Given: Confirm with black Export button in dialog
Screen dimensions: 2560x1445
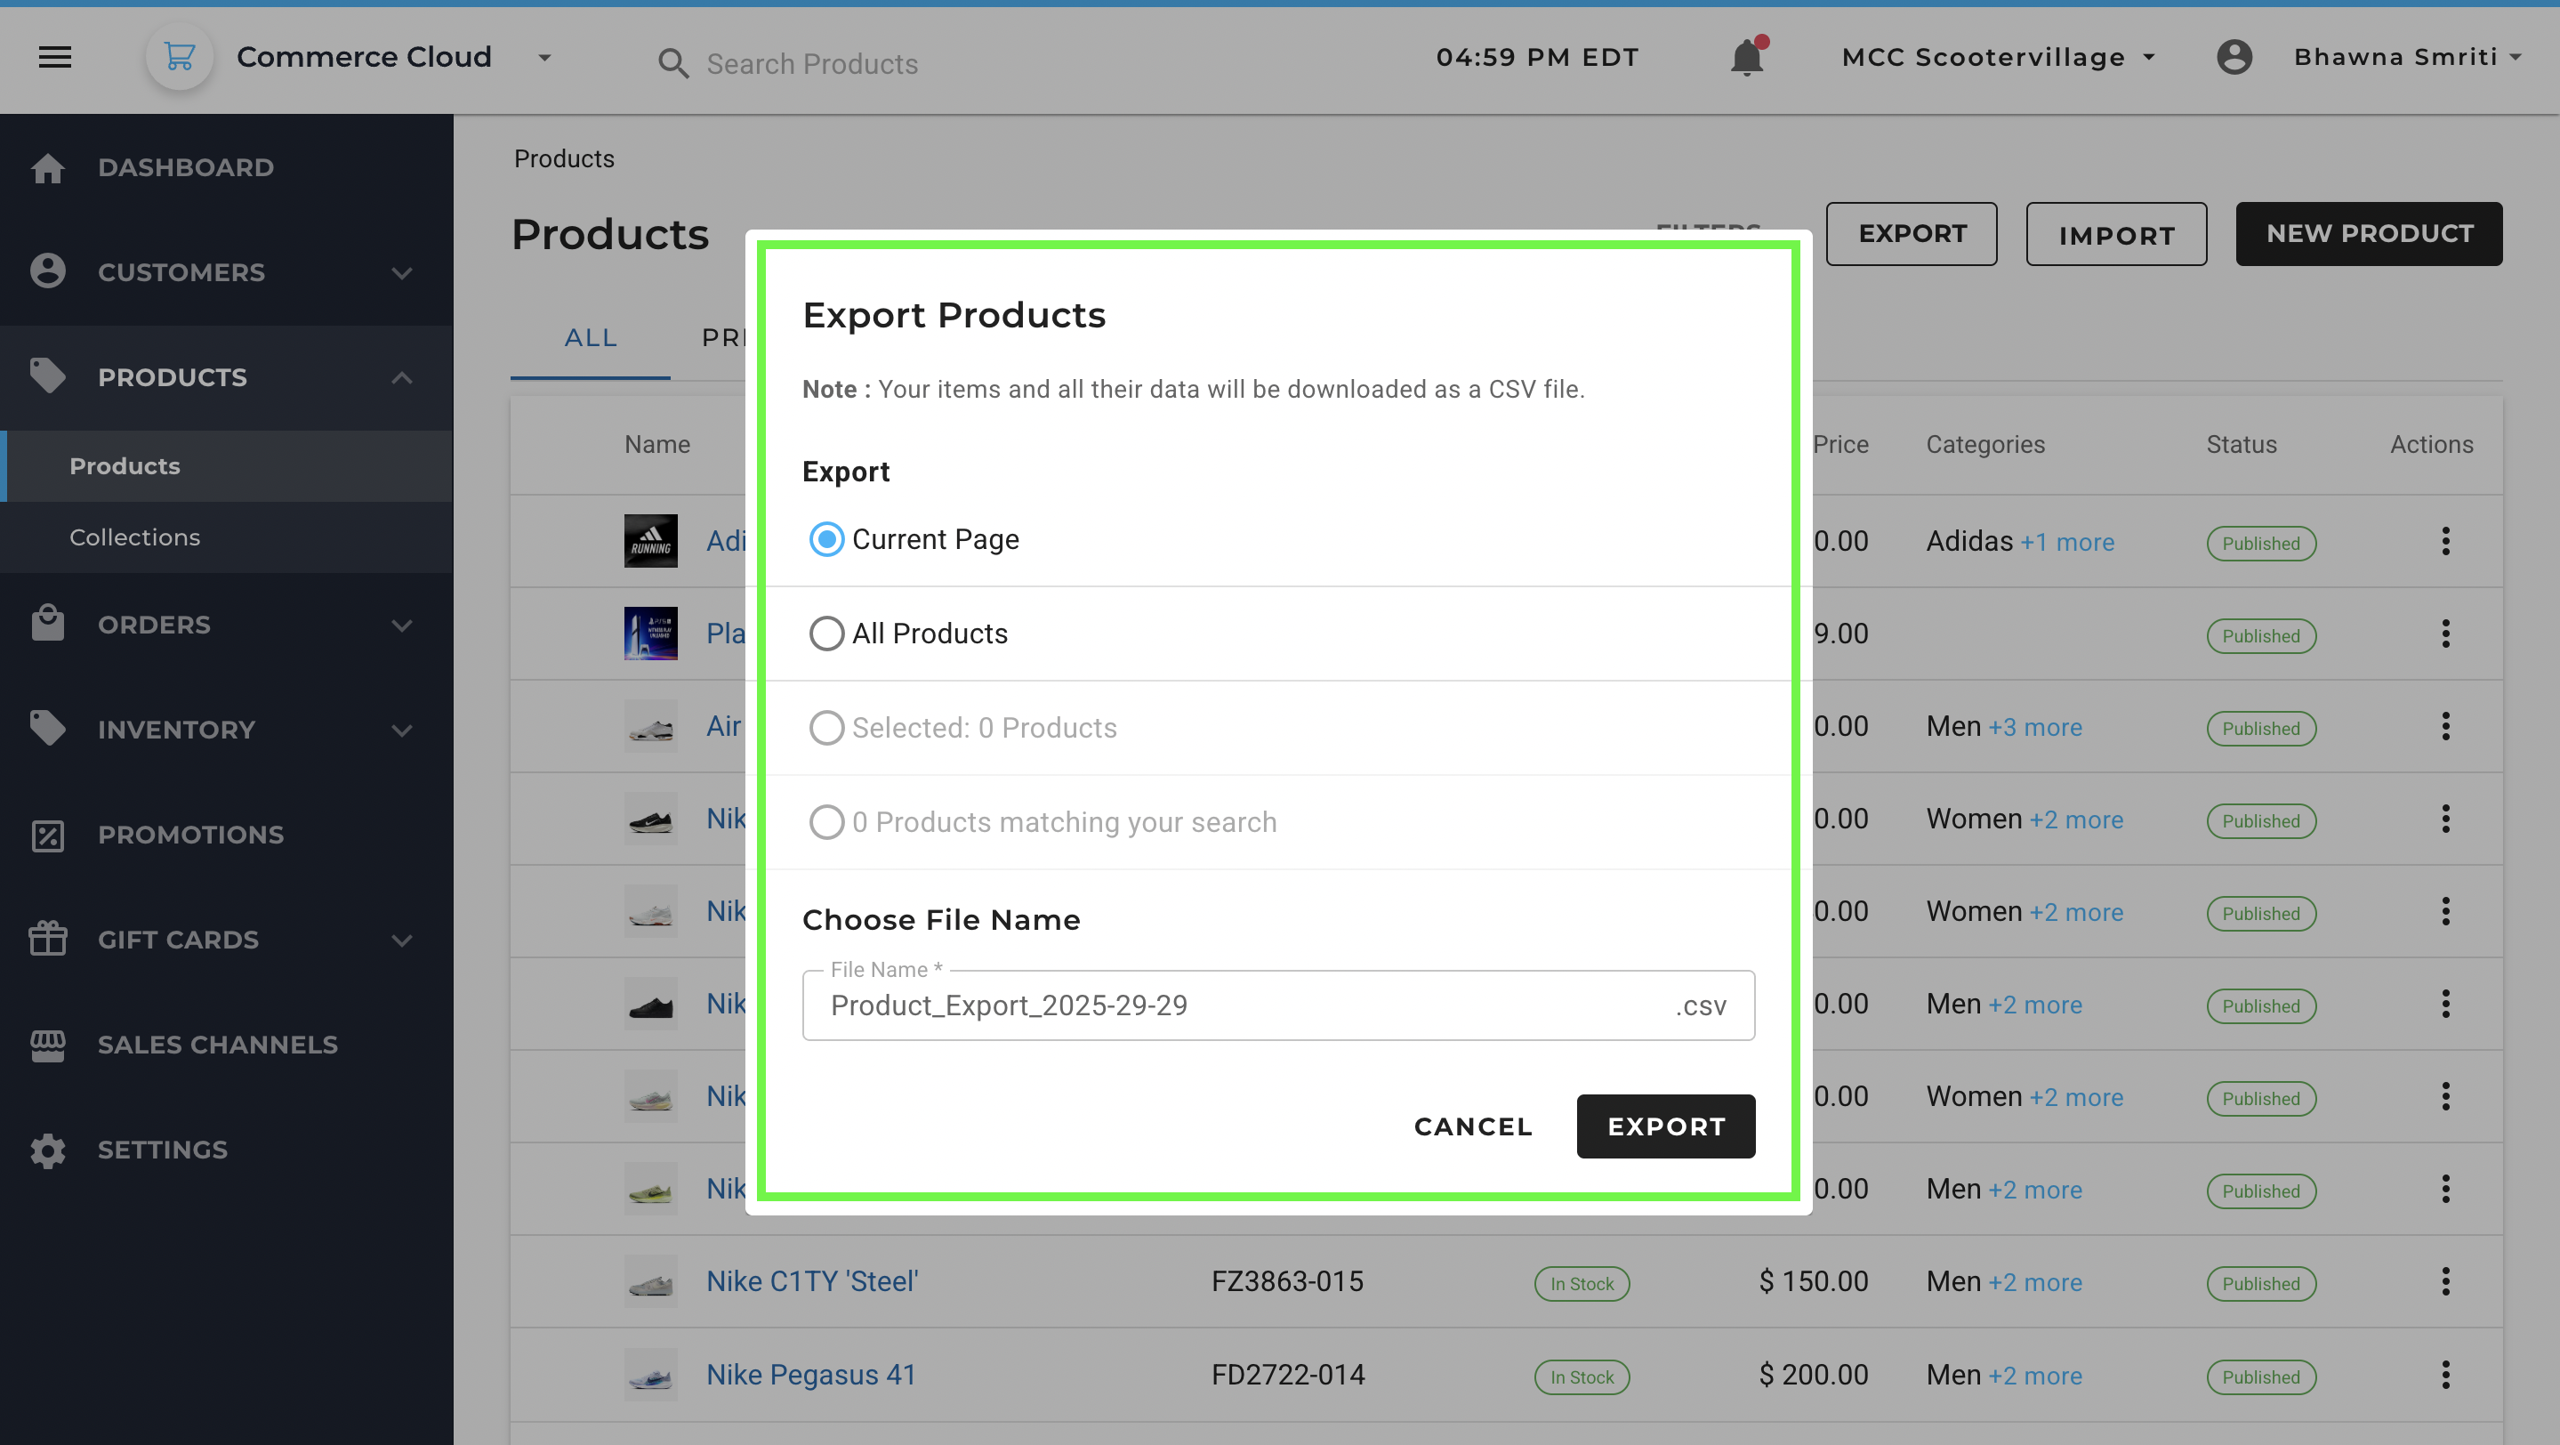Looking at the screenshot, I should pyautogui.click(x=1665, y=1127).
